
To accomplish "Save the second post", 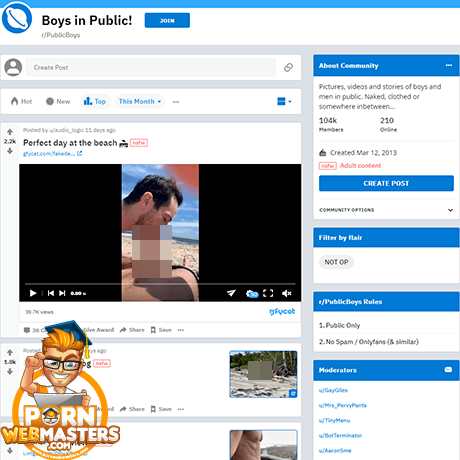I will click(161, 409).
